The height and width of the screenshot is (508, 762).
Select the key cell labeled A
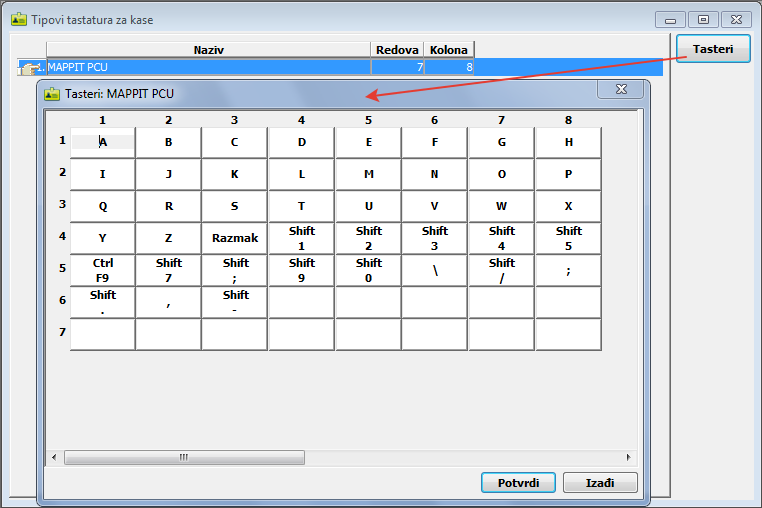103,142
